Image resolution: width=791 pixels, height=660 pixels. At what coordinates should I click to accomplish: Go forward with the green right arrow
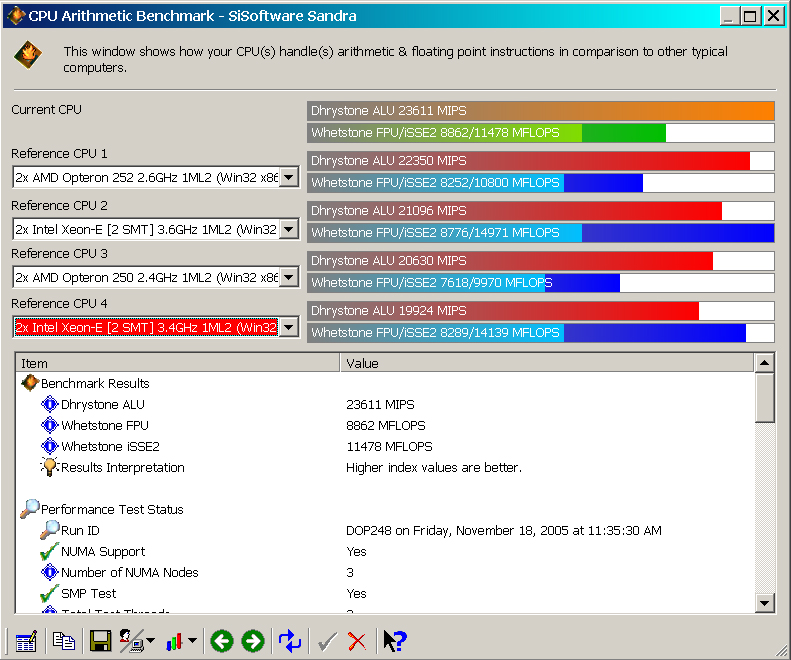[253, 641]
